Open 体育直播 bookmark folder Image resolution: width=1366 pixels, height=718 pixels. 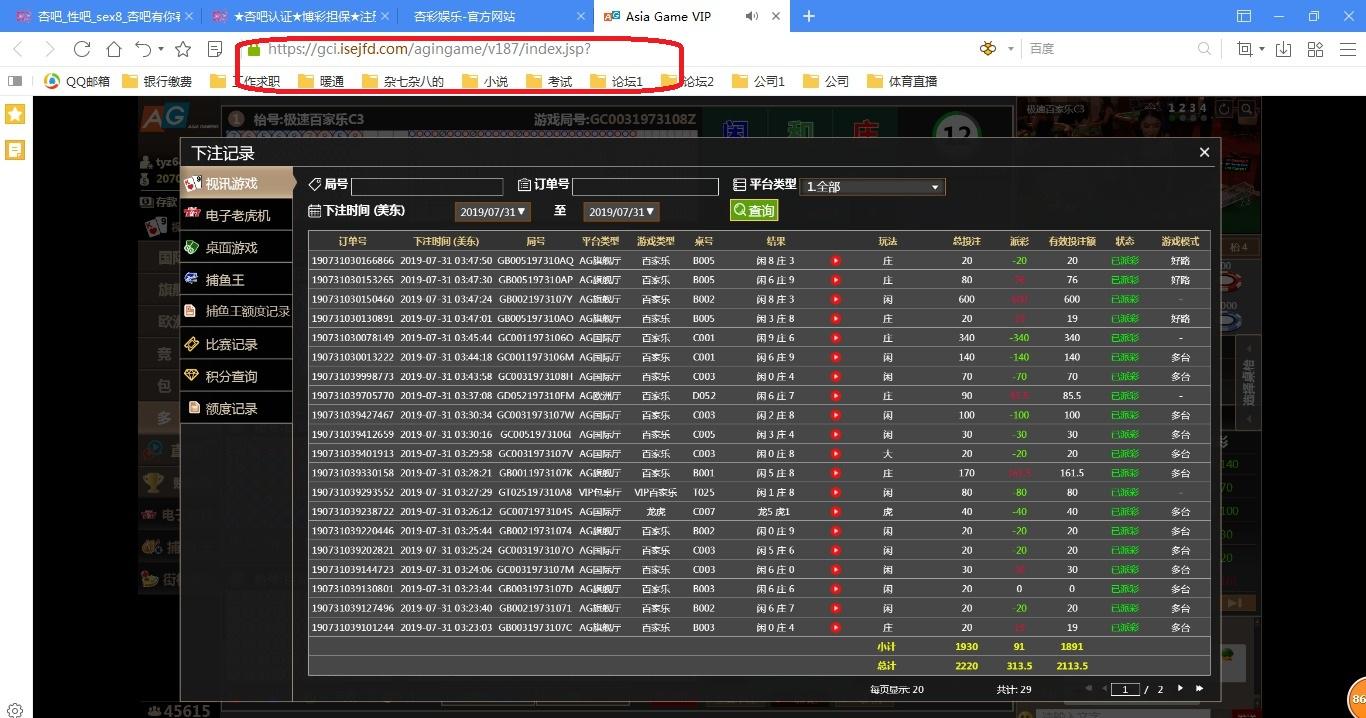902,81
